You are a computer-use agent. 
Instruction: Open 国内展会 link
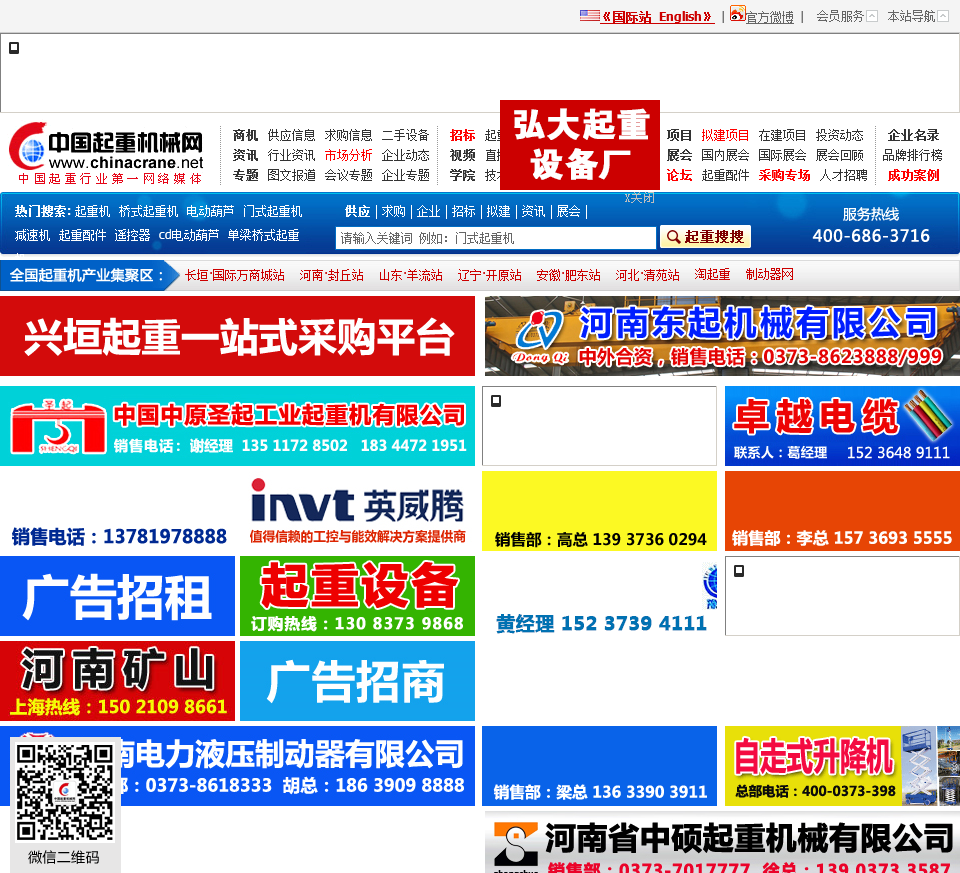click(x=725, y=155)
